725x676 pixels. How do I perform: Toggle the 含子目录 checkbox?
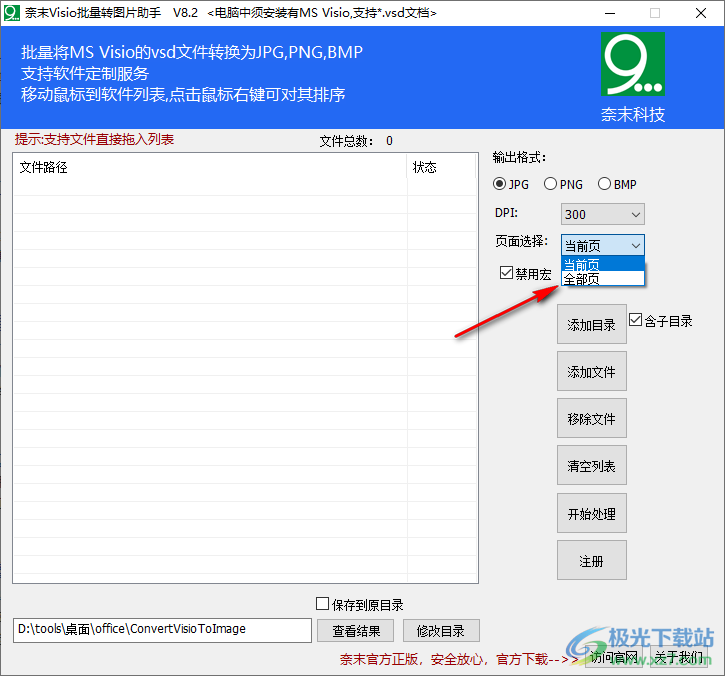pos(660,320)
